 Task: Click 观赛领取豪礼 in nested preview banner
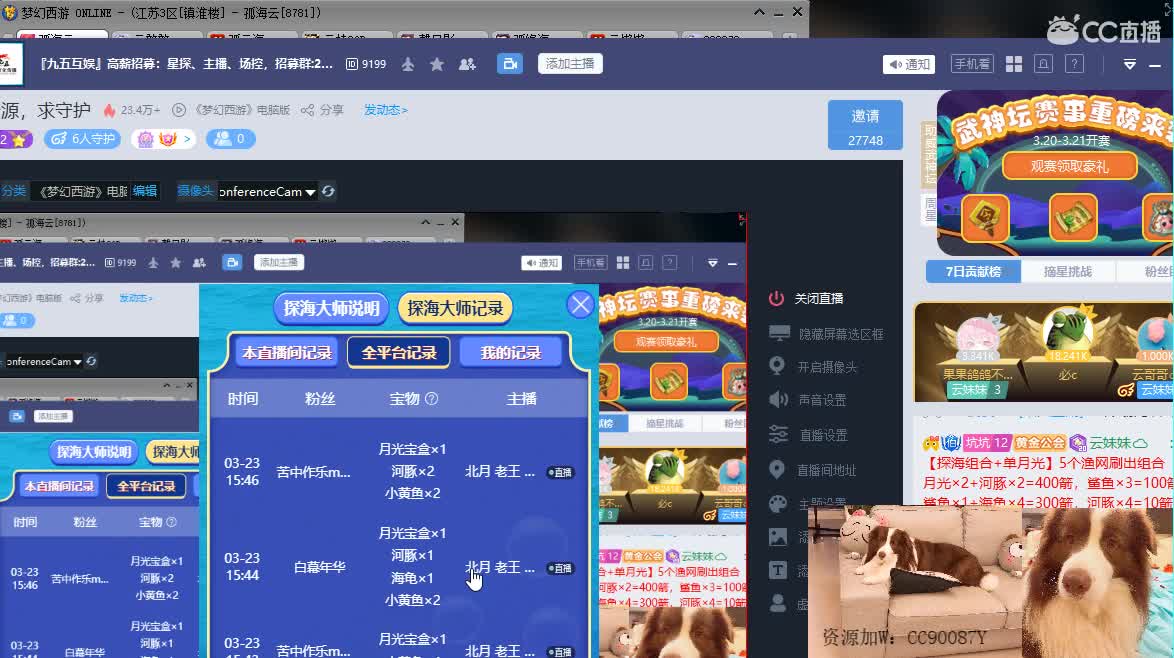[666, 341]
